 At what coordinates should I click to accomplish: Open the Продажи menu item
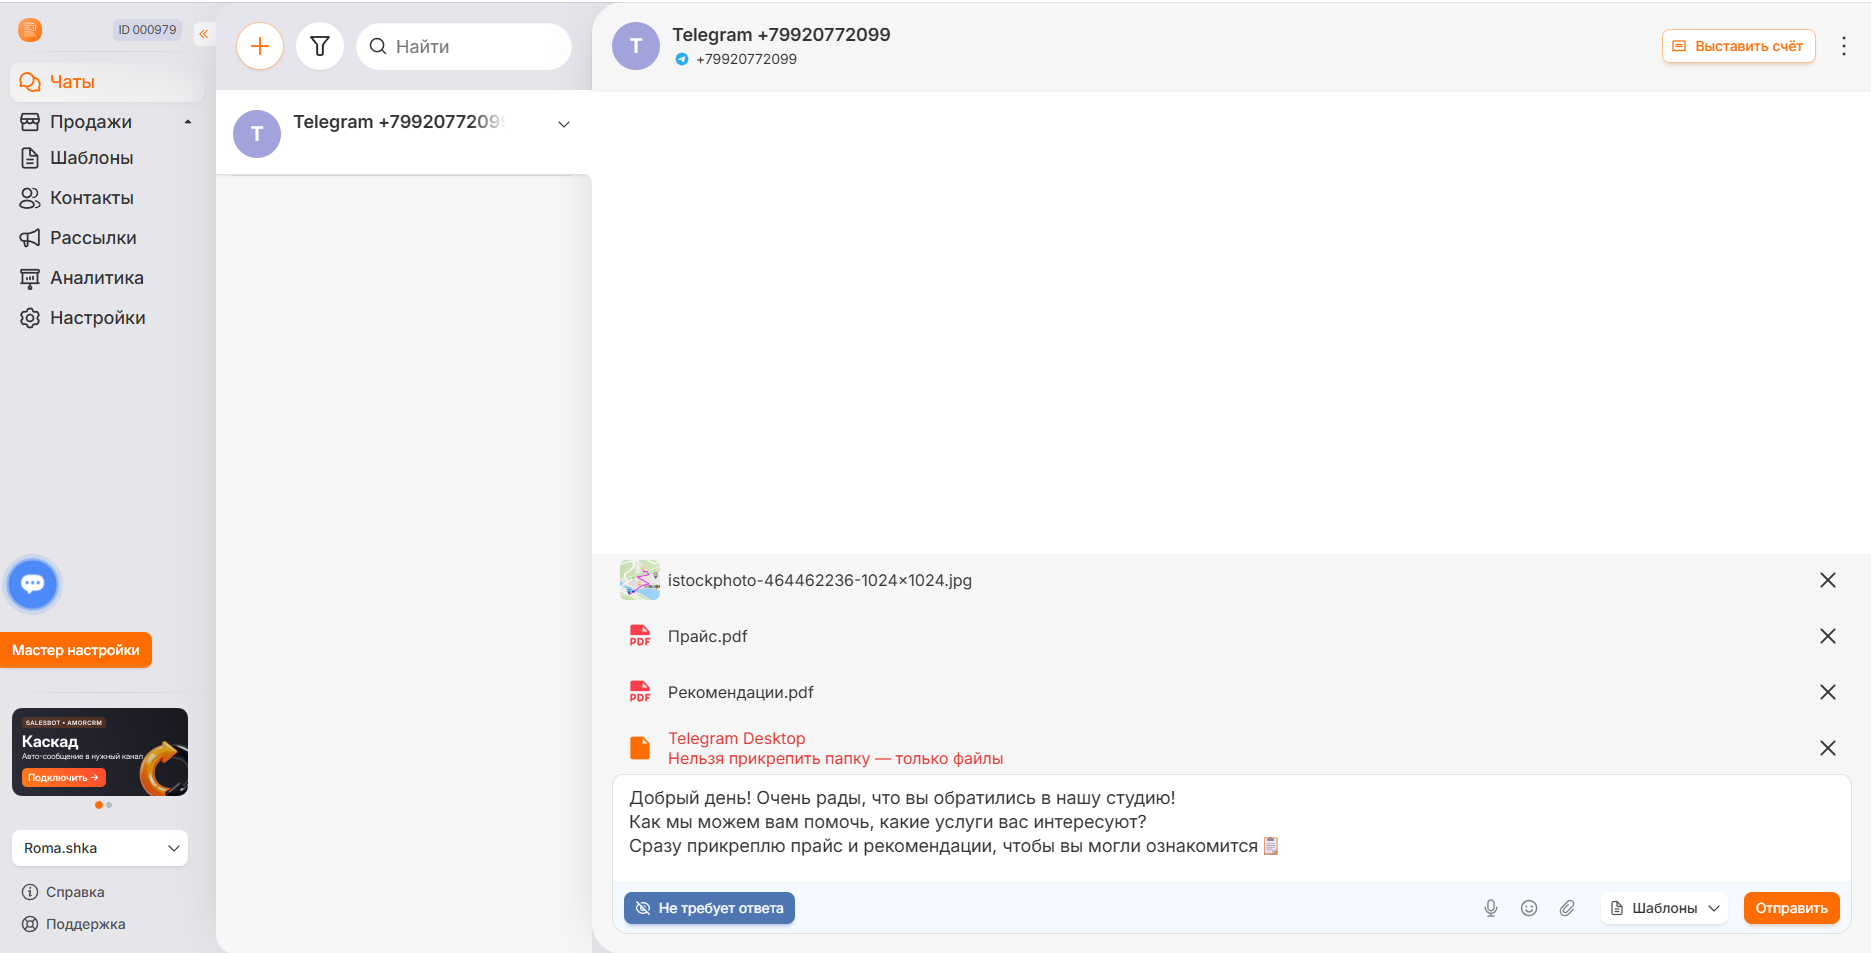coord(91,122)
